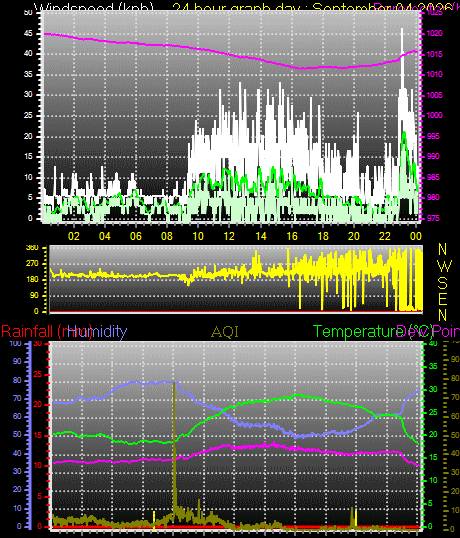The image size is (460, 538).
Task: Select the 06 hour label on time axis
Action: (x=136, y=236)
